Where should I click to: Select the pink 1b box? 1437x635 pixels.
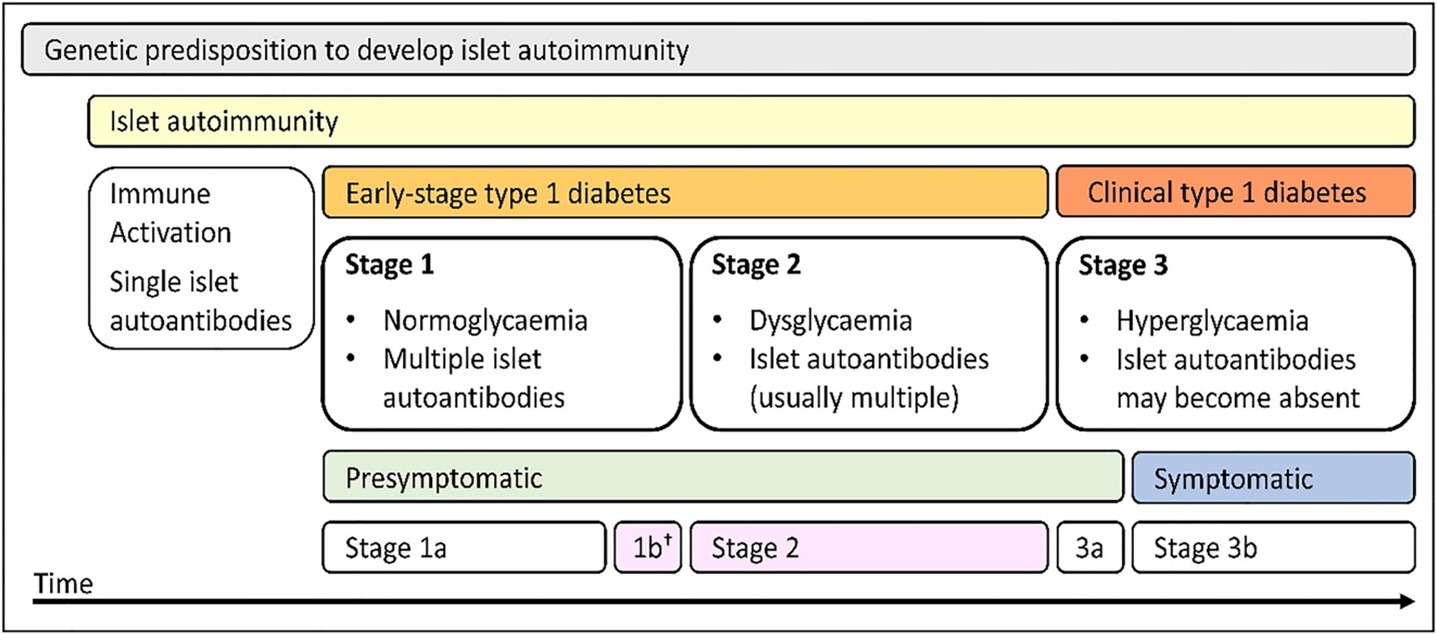pos(648,547)
